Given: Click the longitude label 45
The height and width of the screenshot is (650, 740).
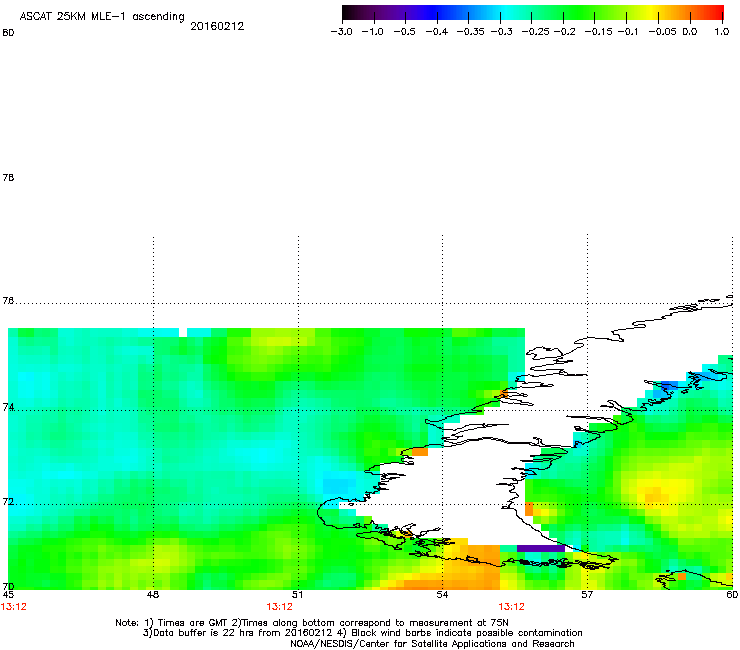Looking at the screenshot, I should 8,595.
